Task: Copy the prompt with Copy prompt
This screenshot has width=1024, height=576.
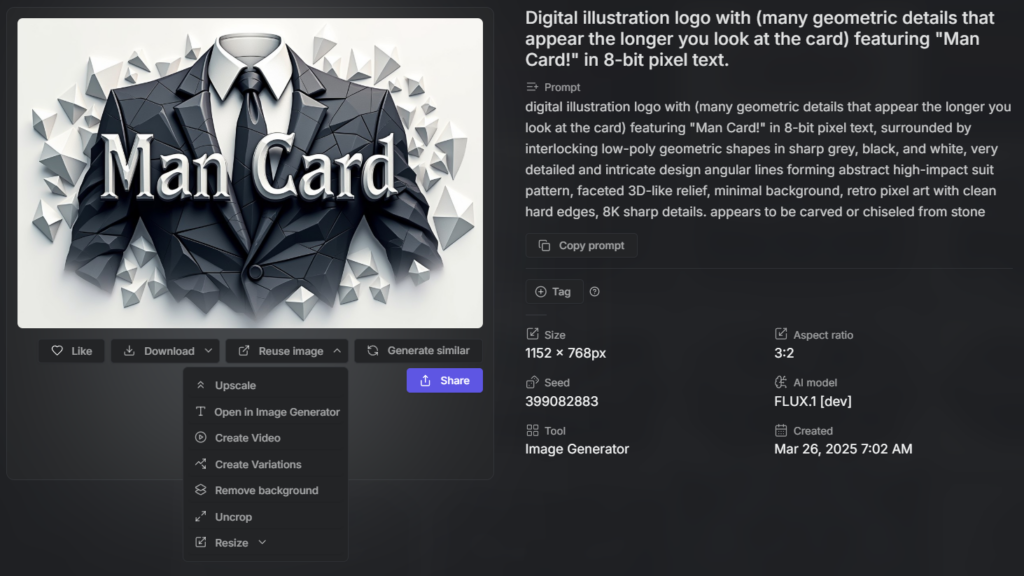Action: click(x=581, y=246)
